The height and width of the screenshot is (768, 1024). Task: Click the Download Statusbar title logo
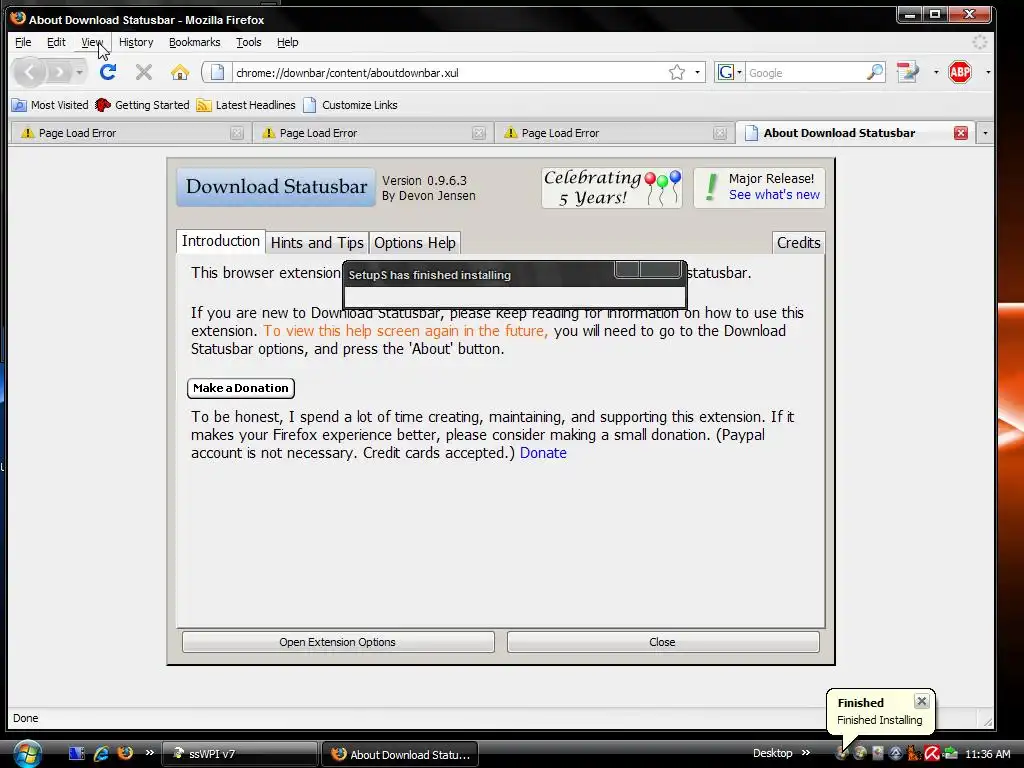(x=276, y=187)
